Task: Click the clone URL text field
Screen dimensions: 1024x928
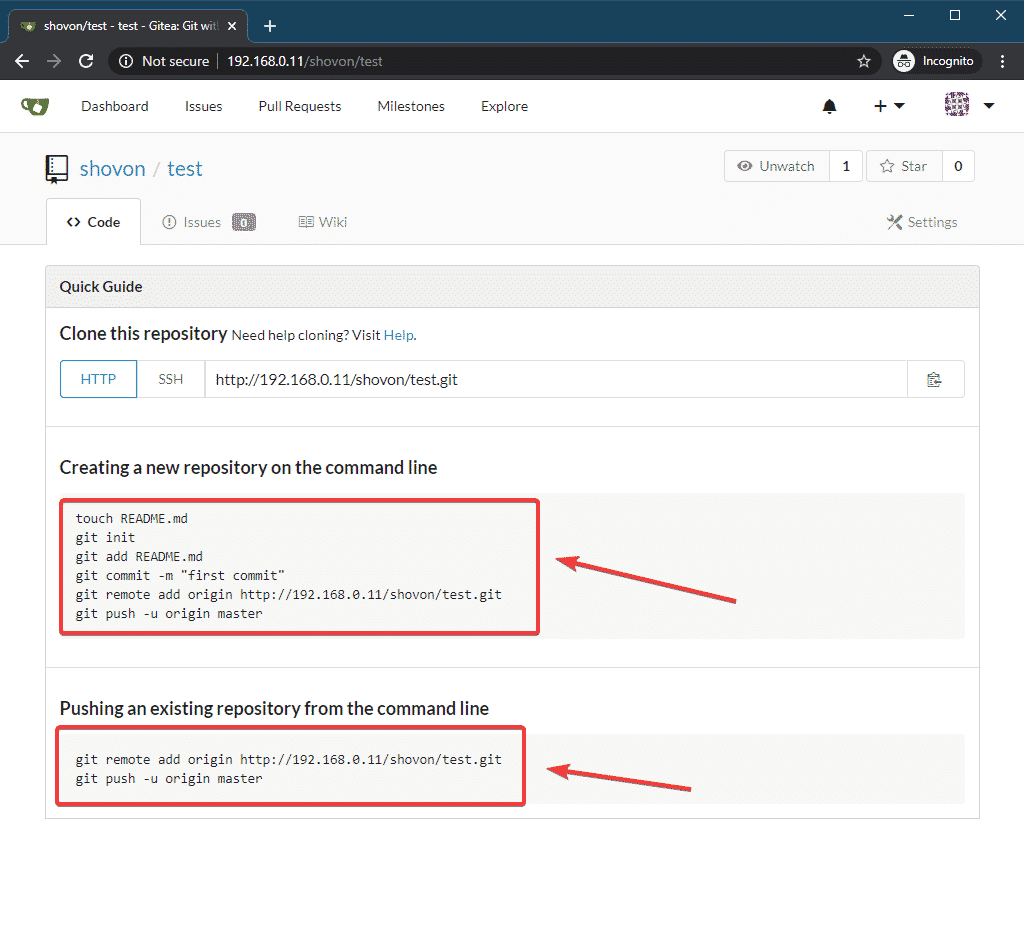Action: (x=555, y=379)
